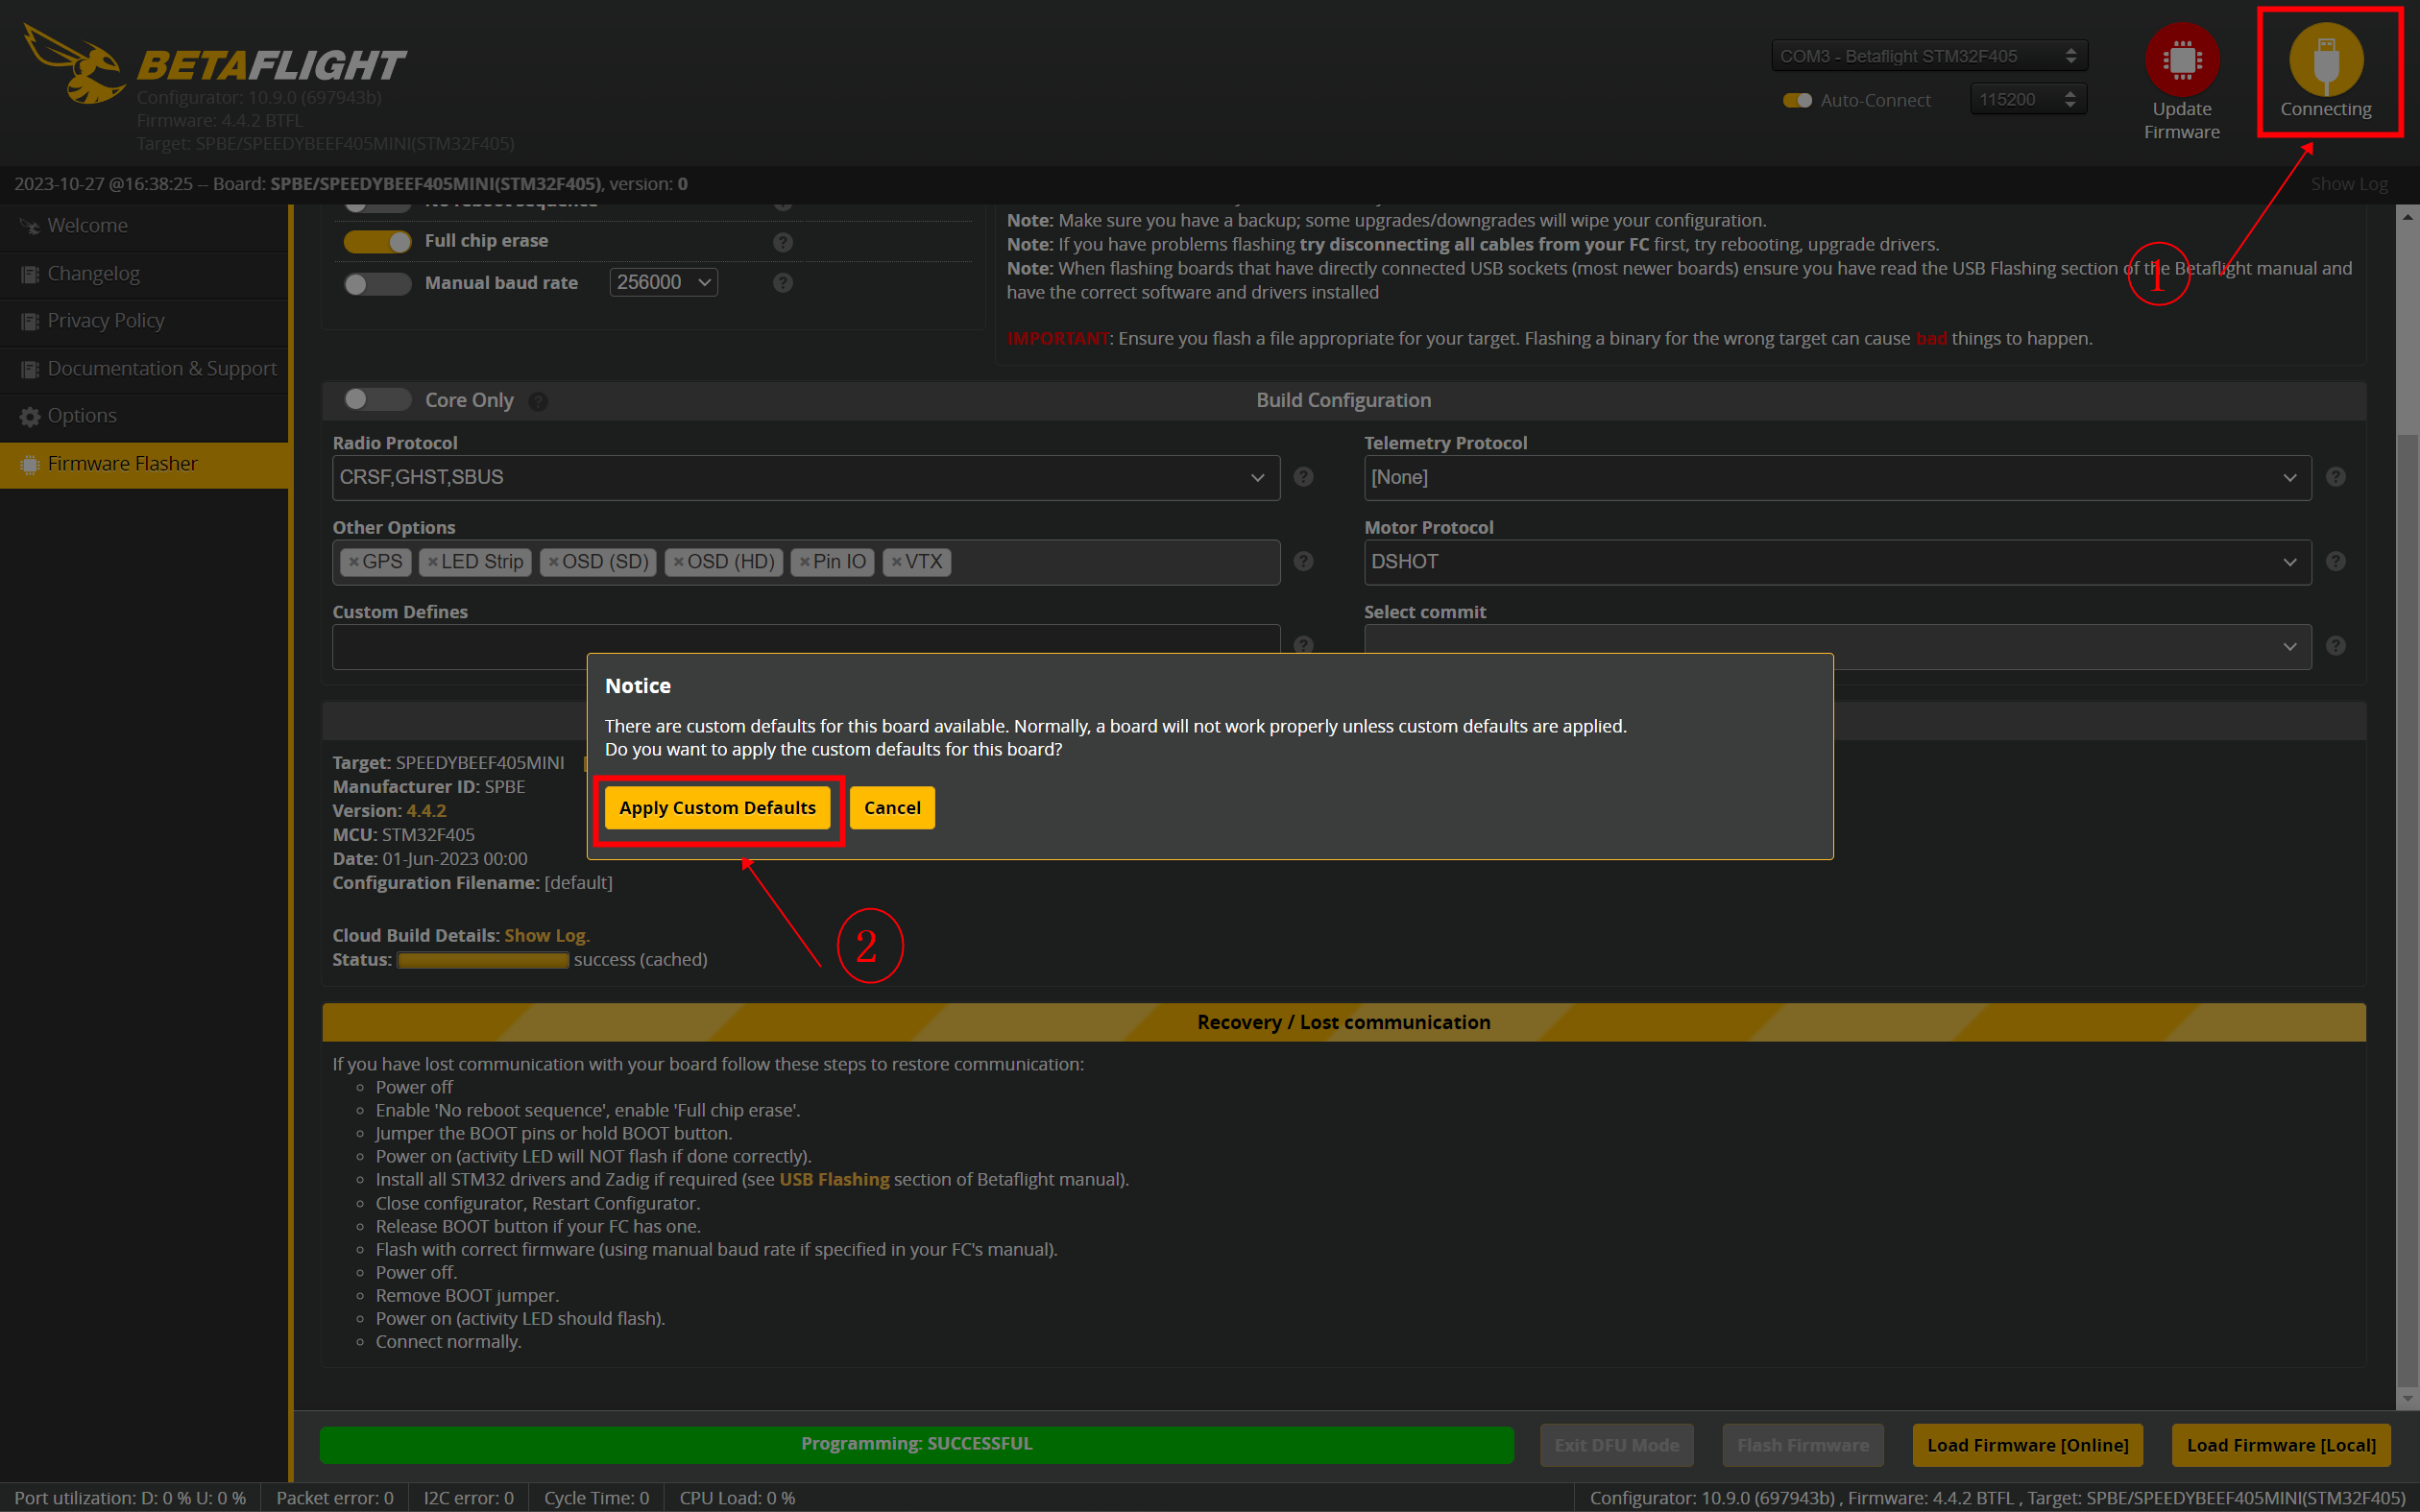Click the Changelog sidebar icon

click(30, 274)
